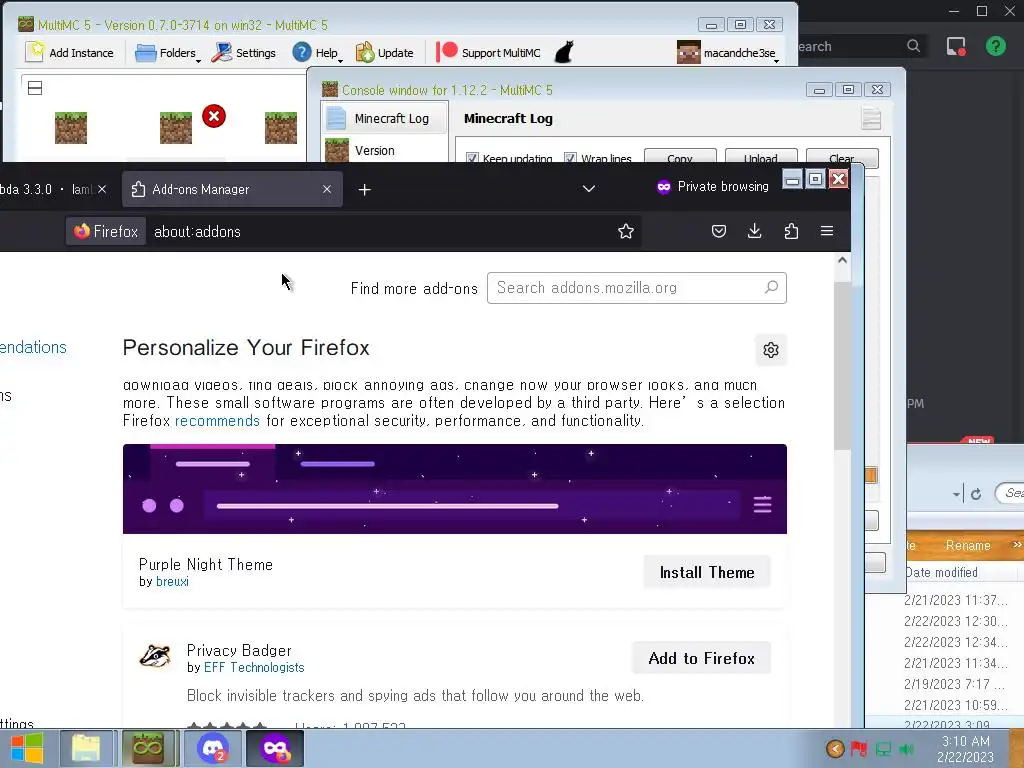Image resolution: width=1024 pixels, height=768 pixels.
Task: Collapse the instance group toggle in MultiMC
Action: (35, 88)
